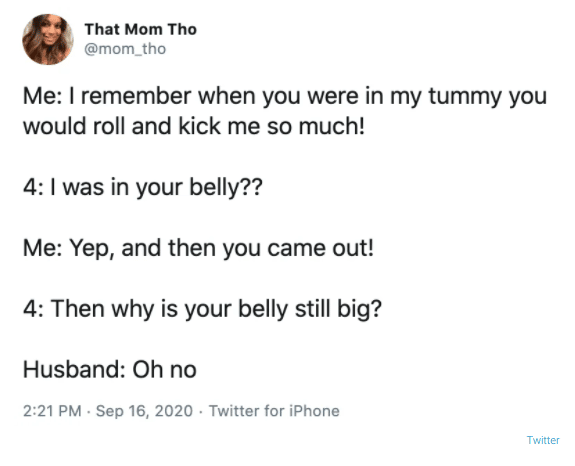Click the line "4: I was in your belly??"
575x466 pixels.
pyautogui.click(x=143, y=188)
